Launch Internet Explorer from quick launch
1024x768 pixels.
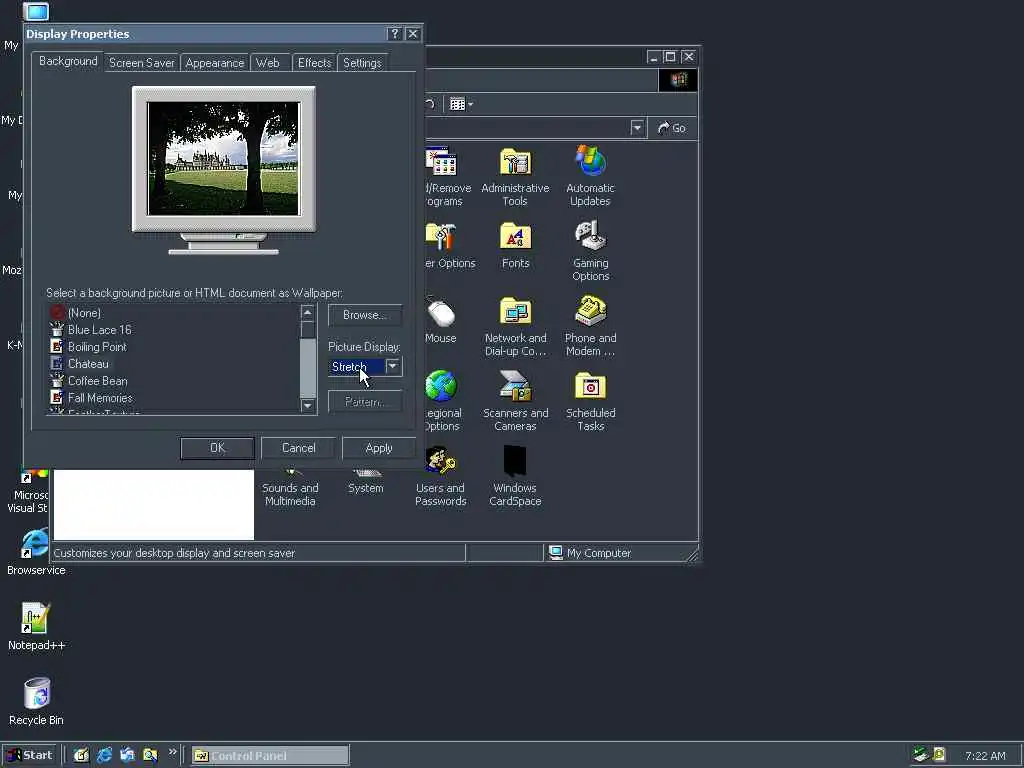(x=104, y=756)
